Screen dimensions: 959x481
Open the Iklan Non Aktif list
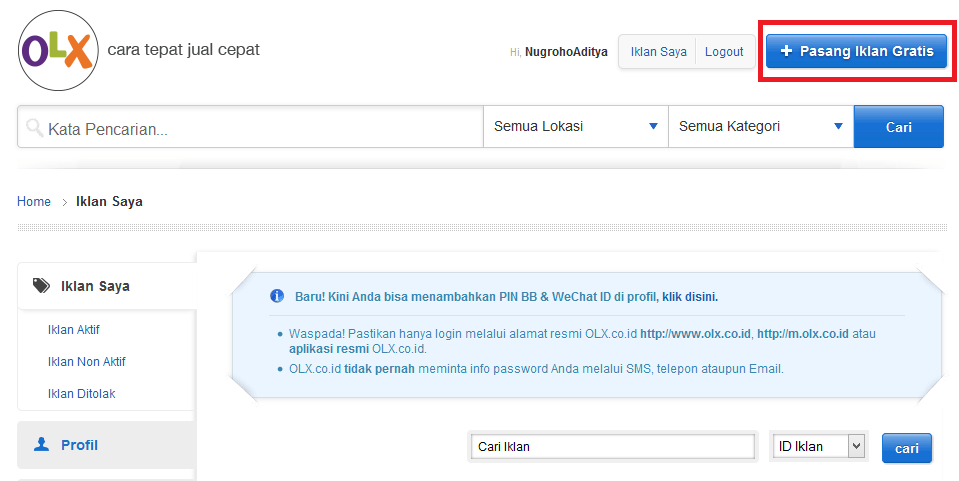[86, 362]
